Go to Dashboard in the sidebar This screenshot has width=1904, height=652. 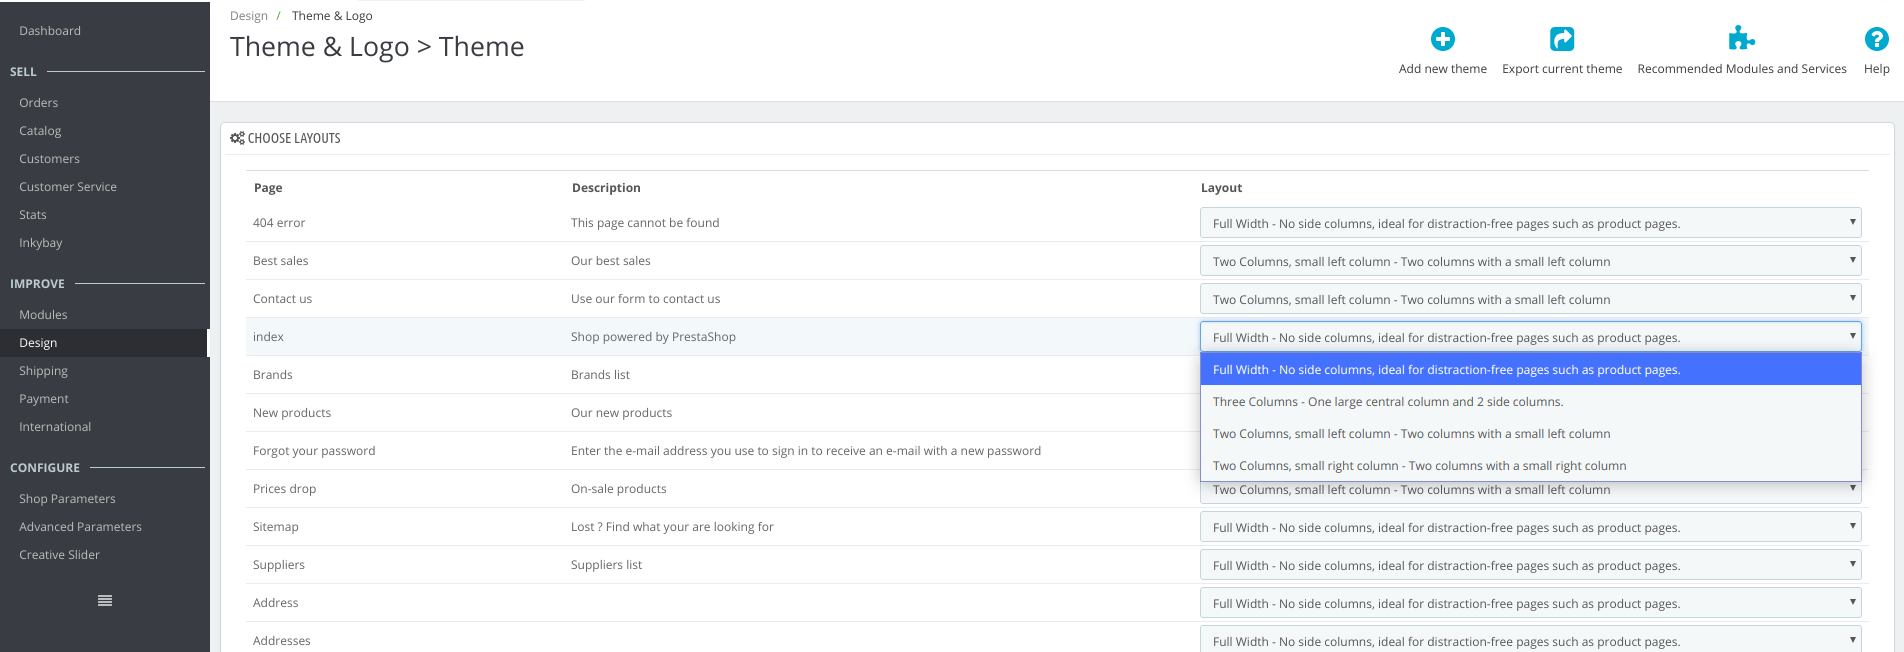[x=50, y=31]
